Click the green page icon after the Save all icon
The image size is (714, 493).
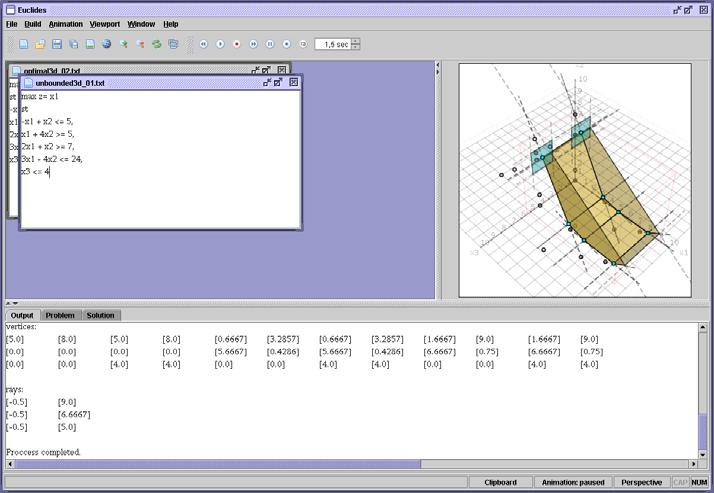click(90, 44)
